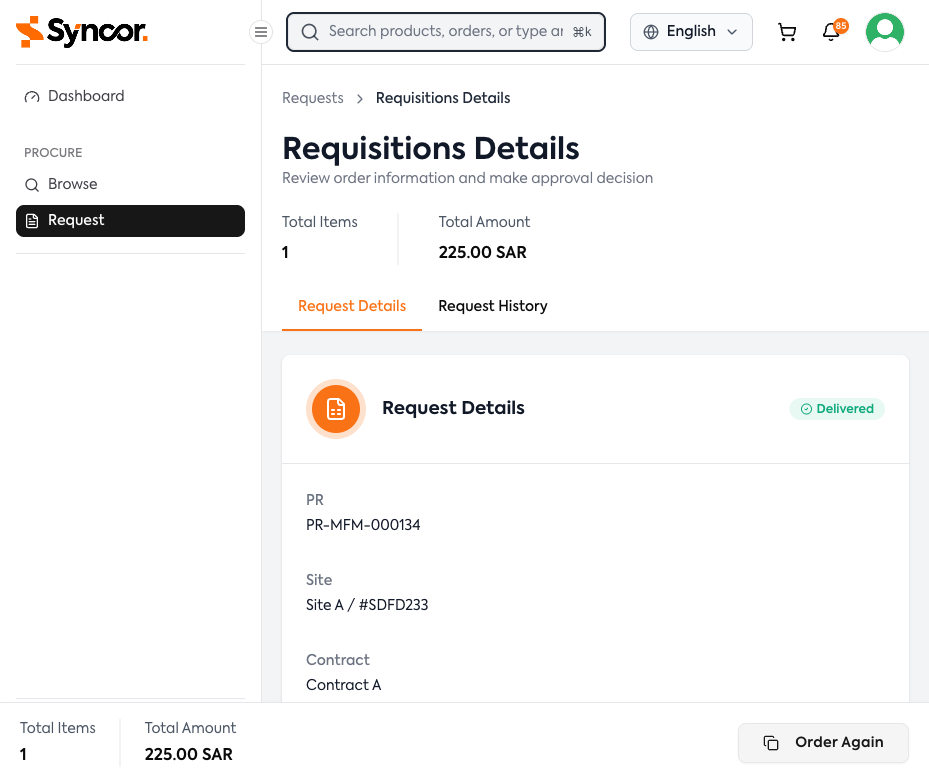Click the copy icon in Order Again
The width and height of the screenshot is (929, 783).
tap(771, 743)
